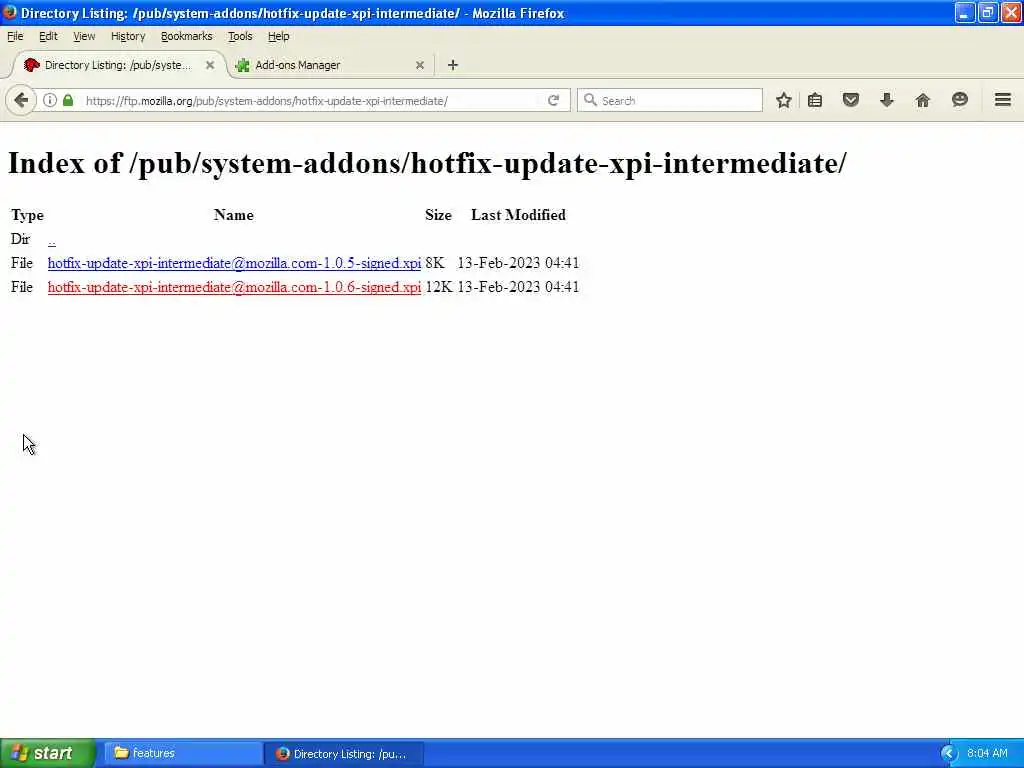Bookmark this page with the star
This screenshot has height=768, width=1024.
(x=784, y=100)
